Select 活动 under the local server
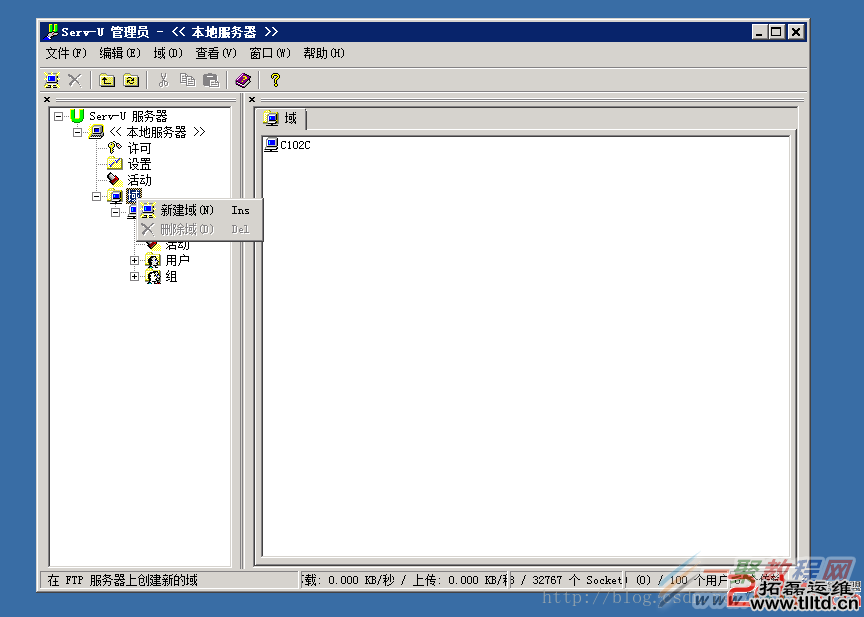 [139, 180]
